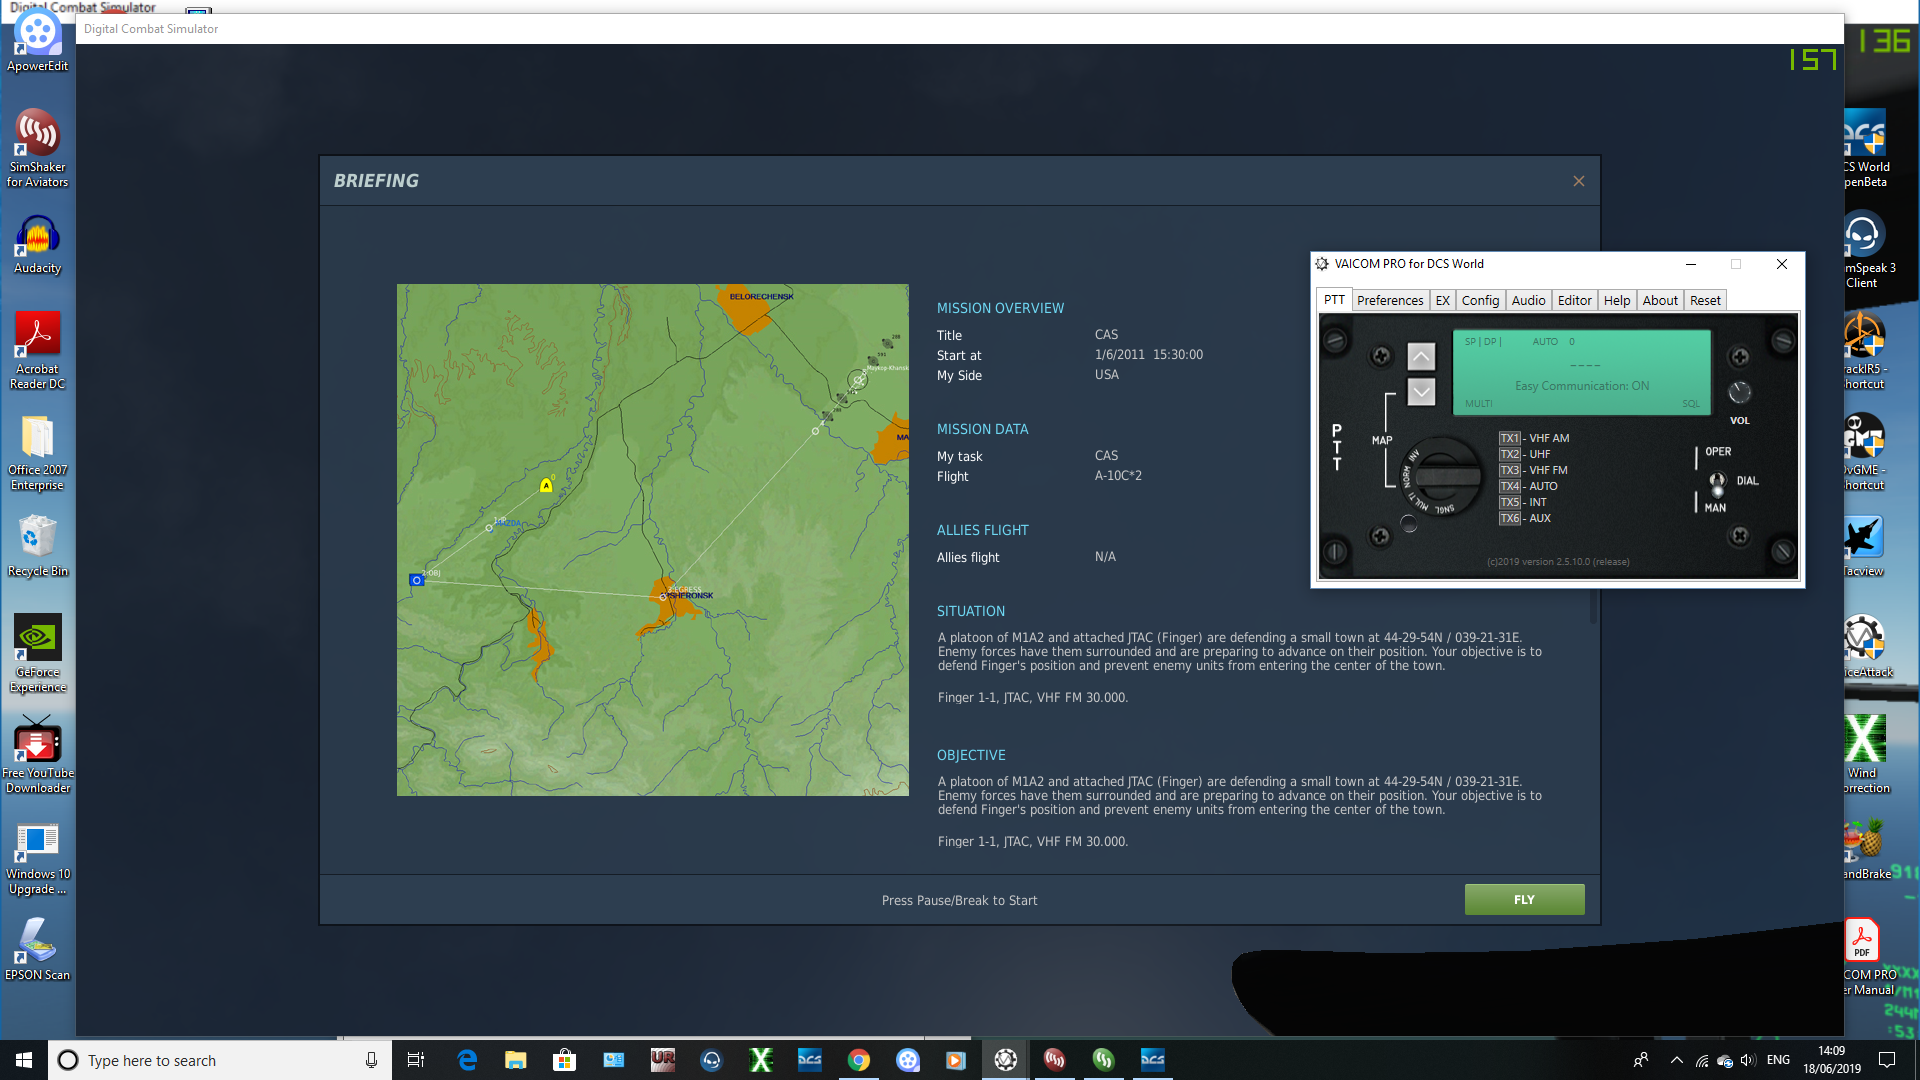Open the Acrobat Reader DC desktop icon
Screen dimensions: 1920x1080
[38, 350]
